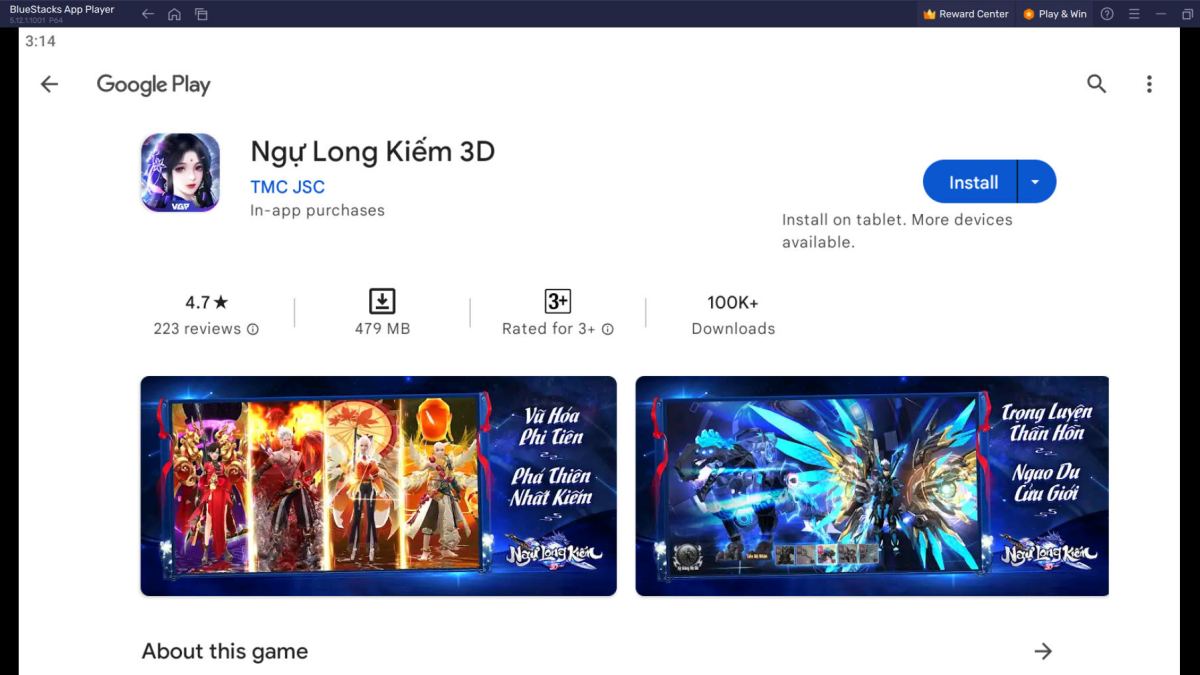Open TMC JSC developer page

pos(287,187)
